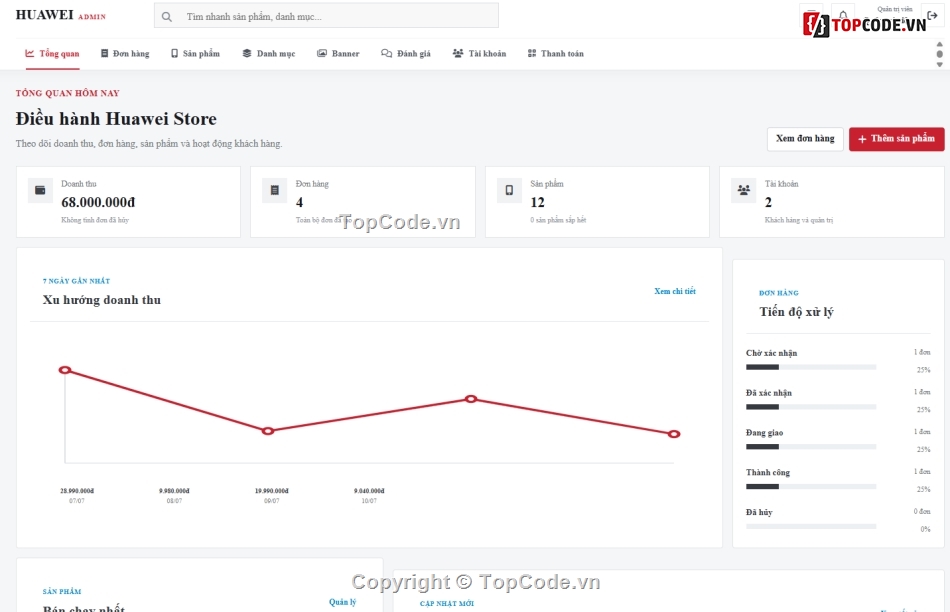This screenshot has height=612, width=950.
Task: Click the receipt icon on the Đơn hàng card
Action: pos(274,190)
